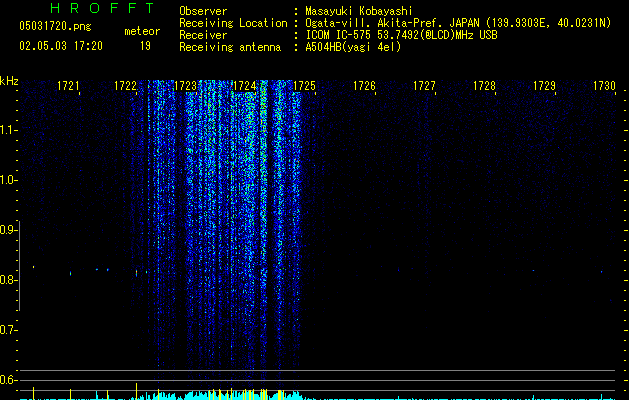629x400 pixels.
Task: Click the 'Observer' field label
Action: click(x=203, y=11)
